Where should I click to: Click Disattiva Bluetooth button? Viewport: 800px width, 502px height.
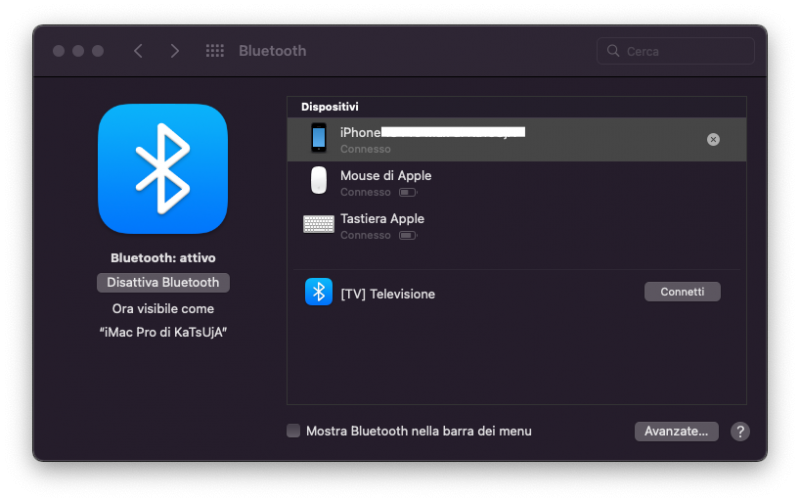coord(163,283)
